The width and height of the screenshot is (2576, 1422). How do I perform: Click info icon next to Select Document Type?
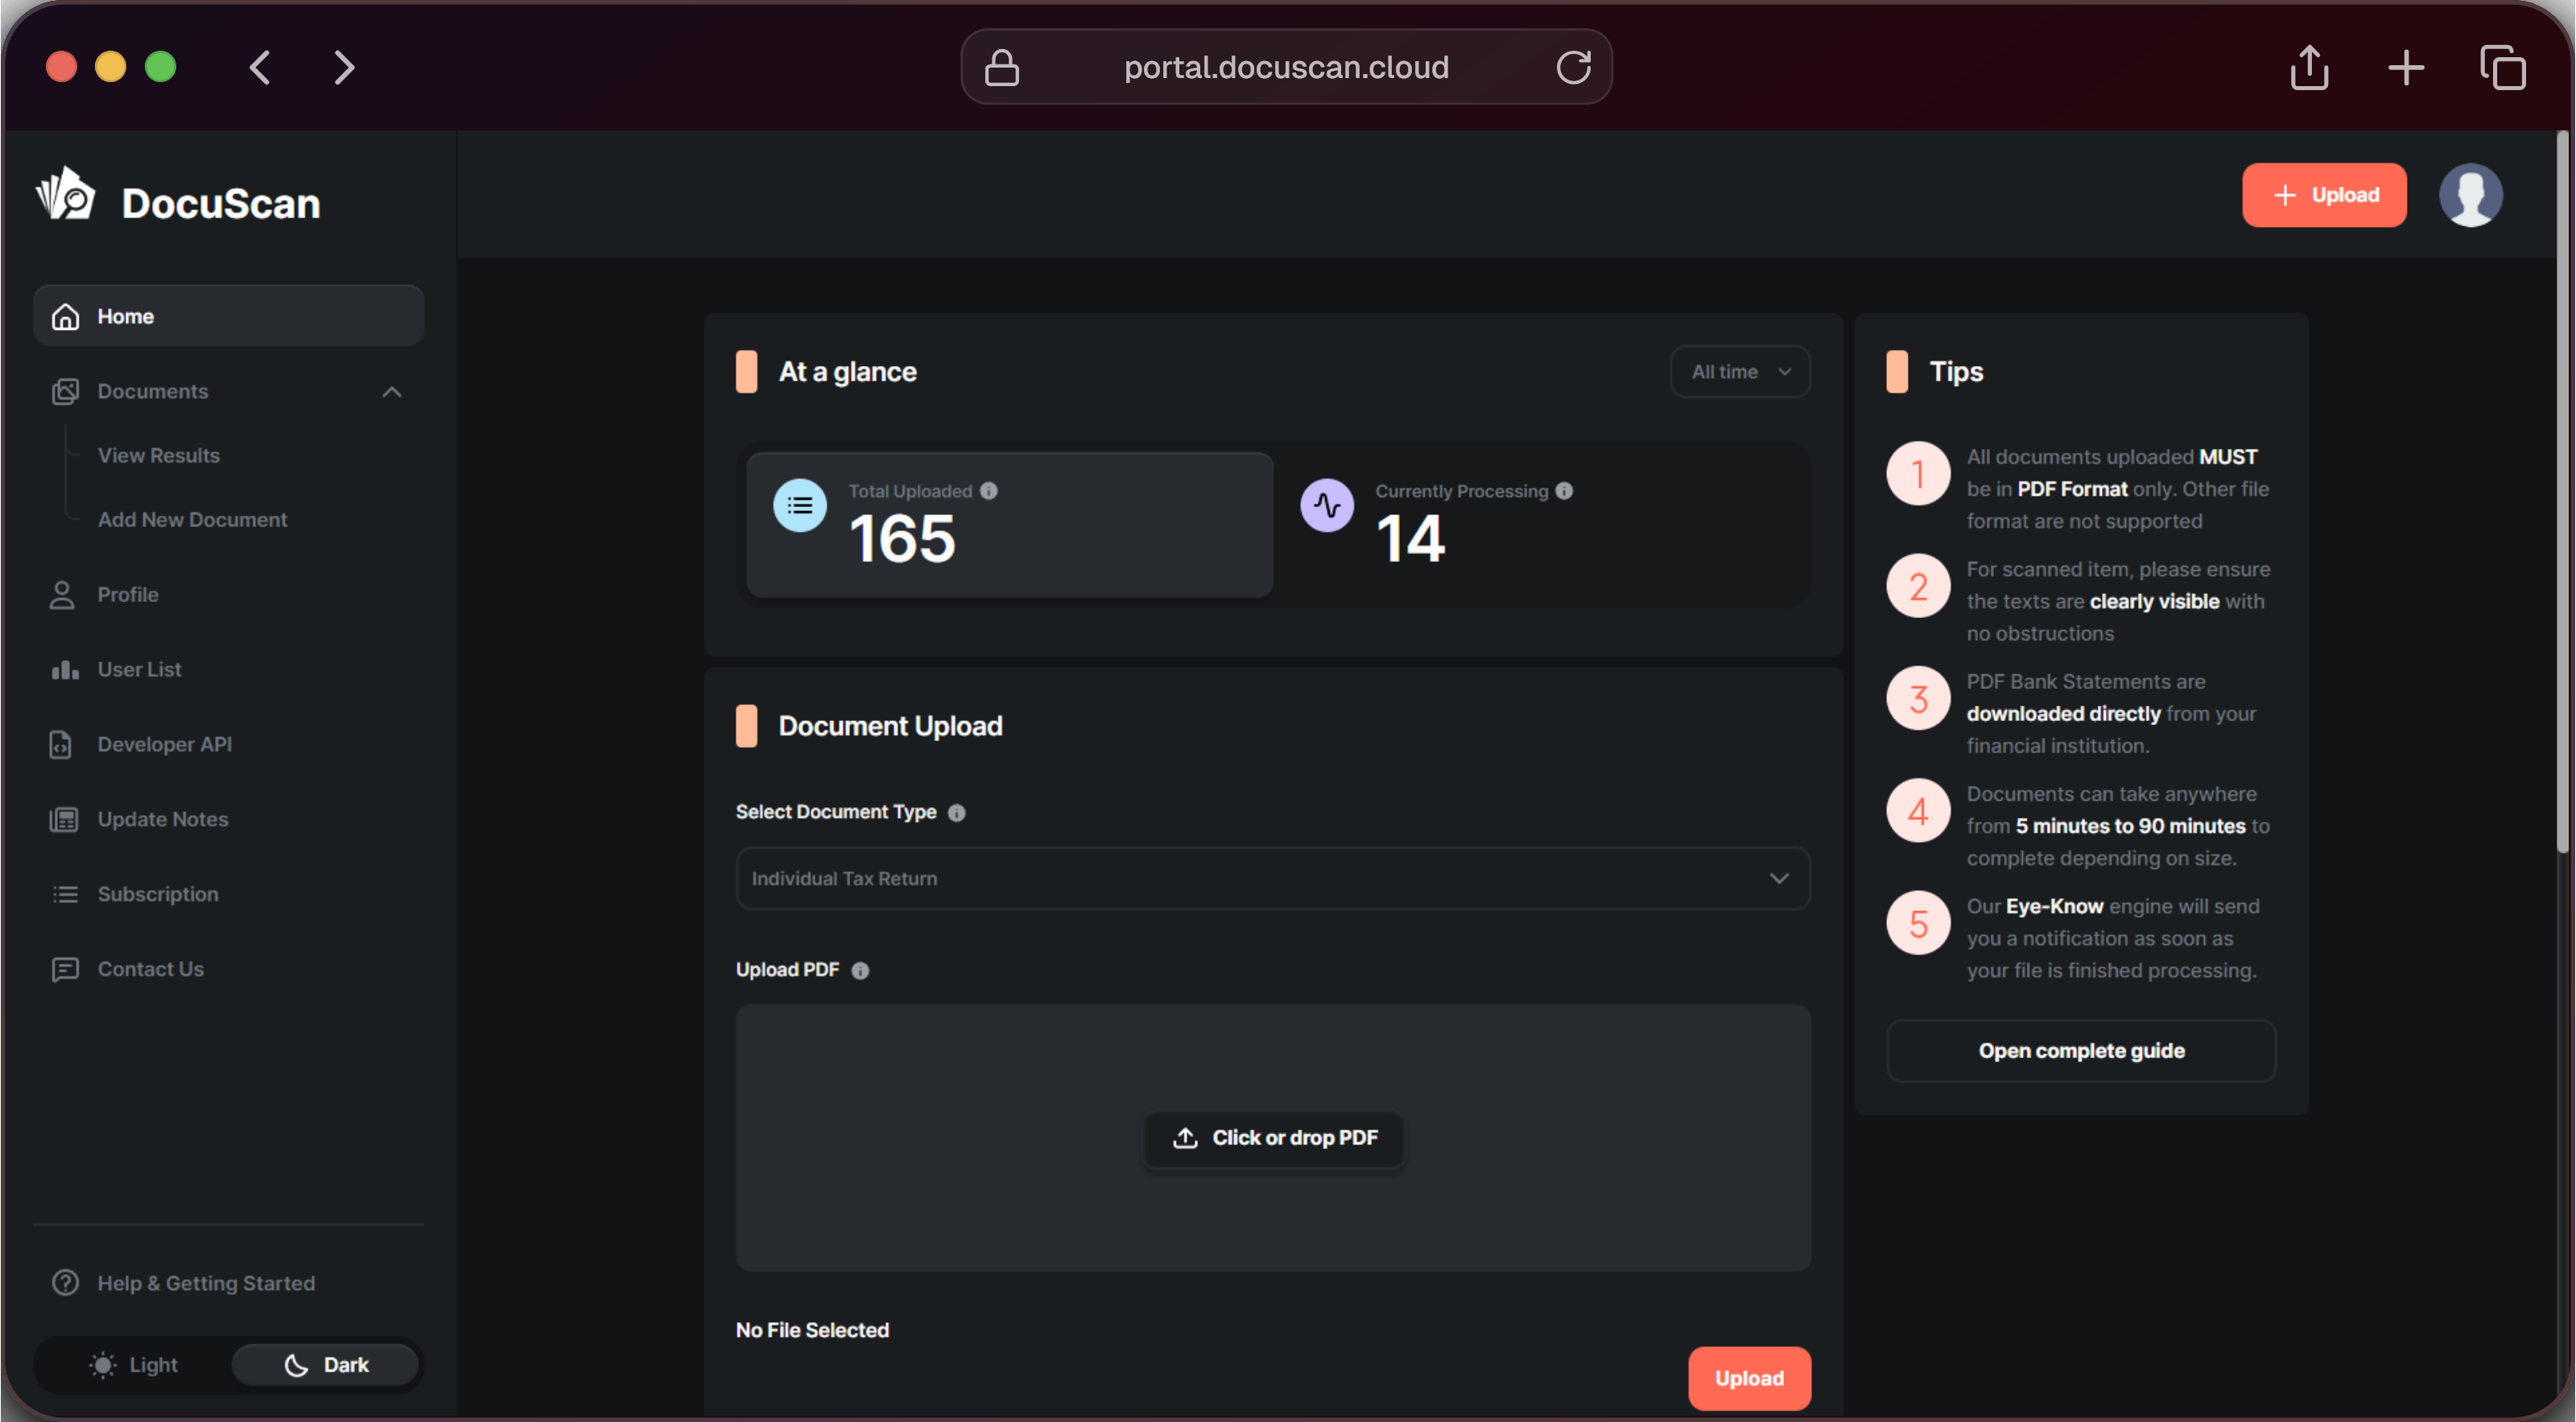click(x=956, y=813)
